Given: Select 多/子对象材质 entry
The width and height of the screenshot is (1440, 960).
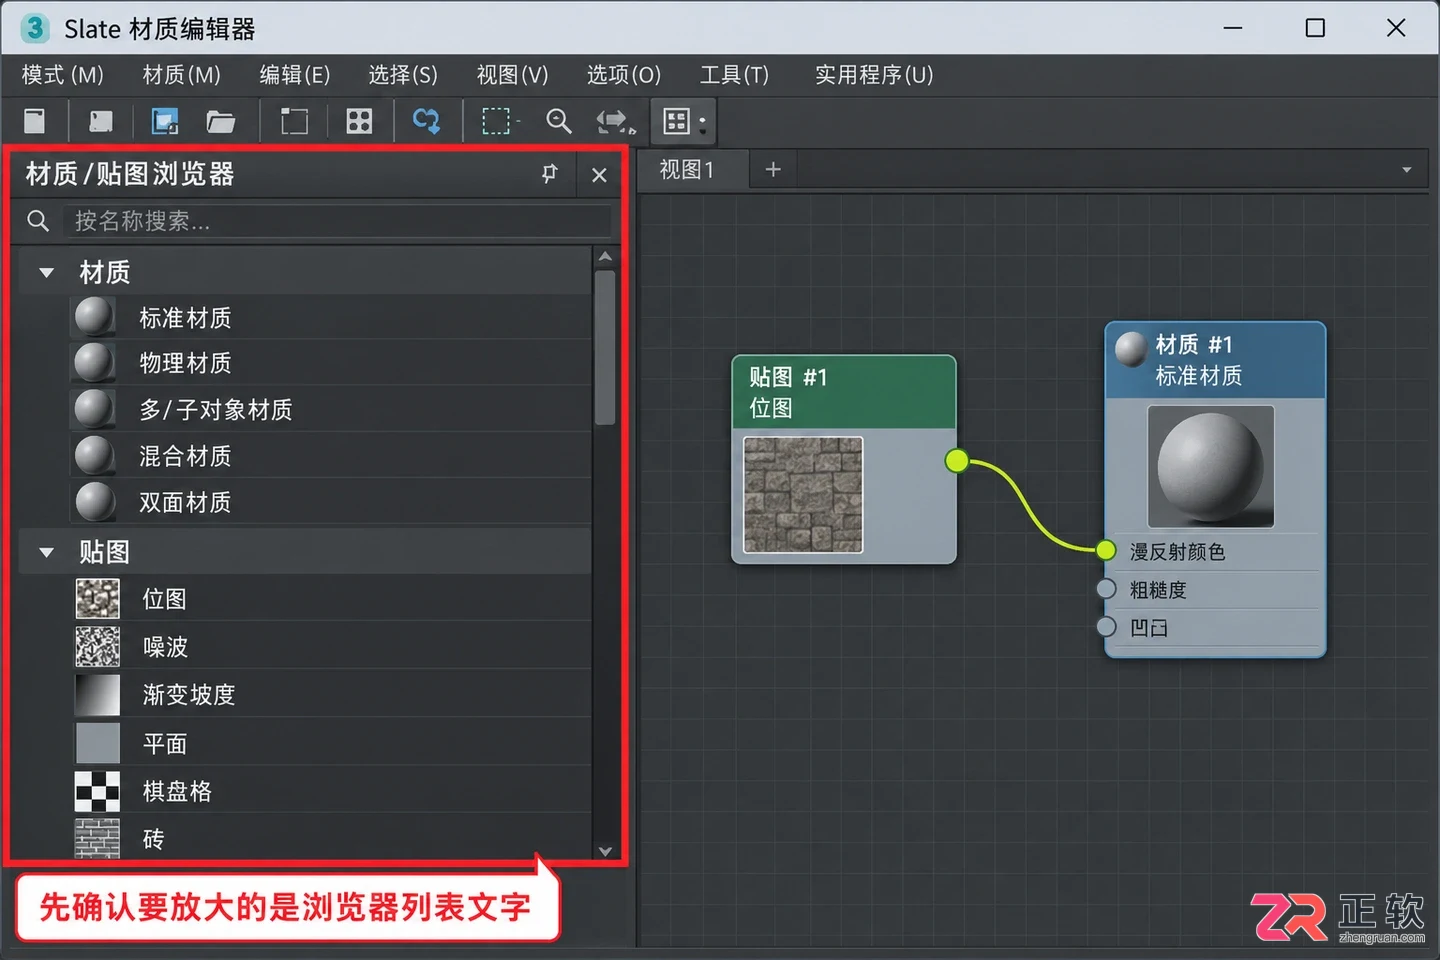Looking at the screenshot, I should coord(330,410).
